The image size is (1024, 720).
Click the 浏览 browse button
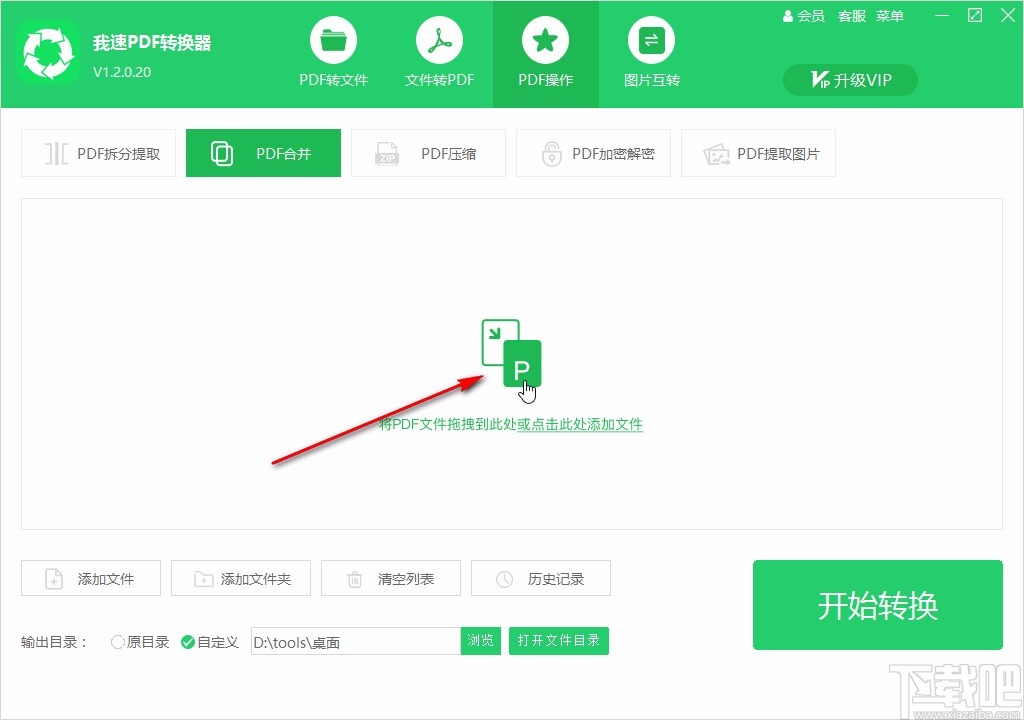480,641
